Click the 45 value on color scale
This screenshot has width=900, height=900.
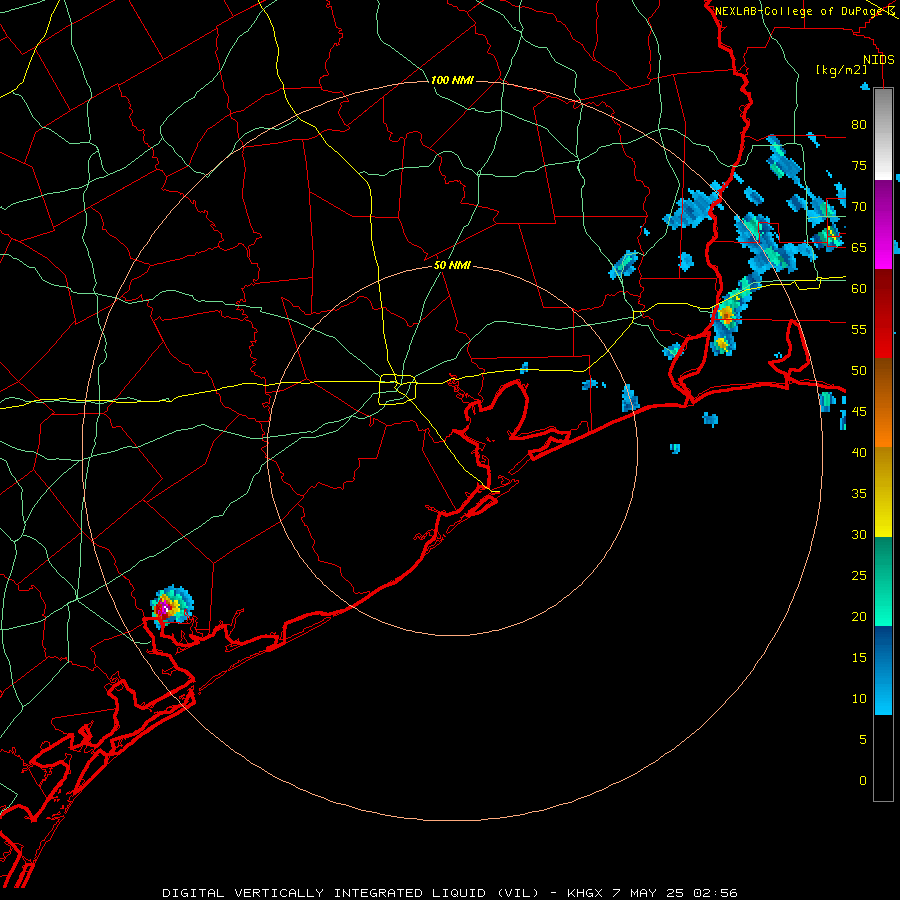point(859,412)
